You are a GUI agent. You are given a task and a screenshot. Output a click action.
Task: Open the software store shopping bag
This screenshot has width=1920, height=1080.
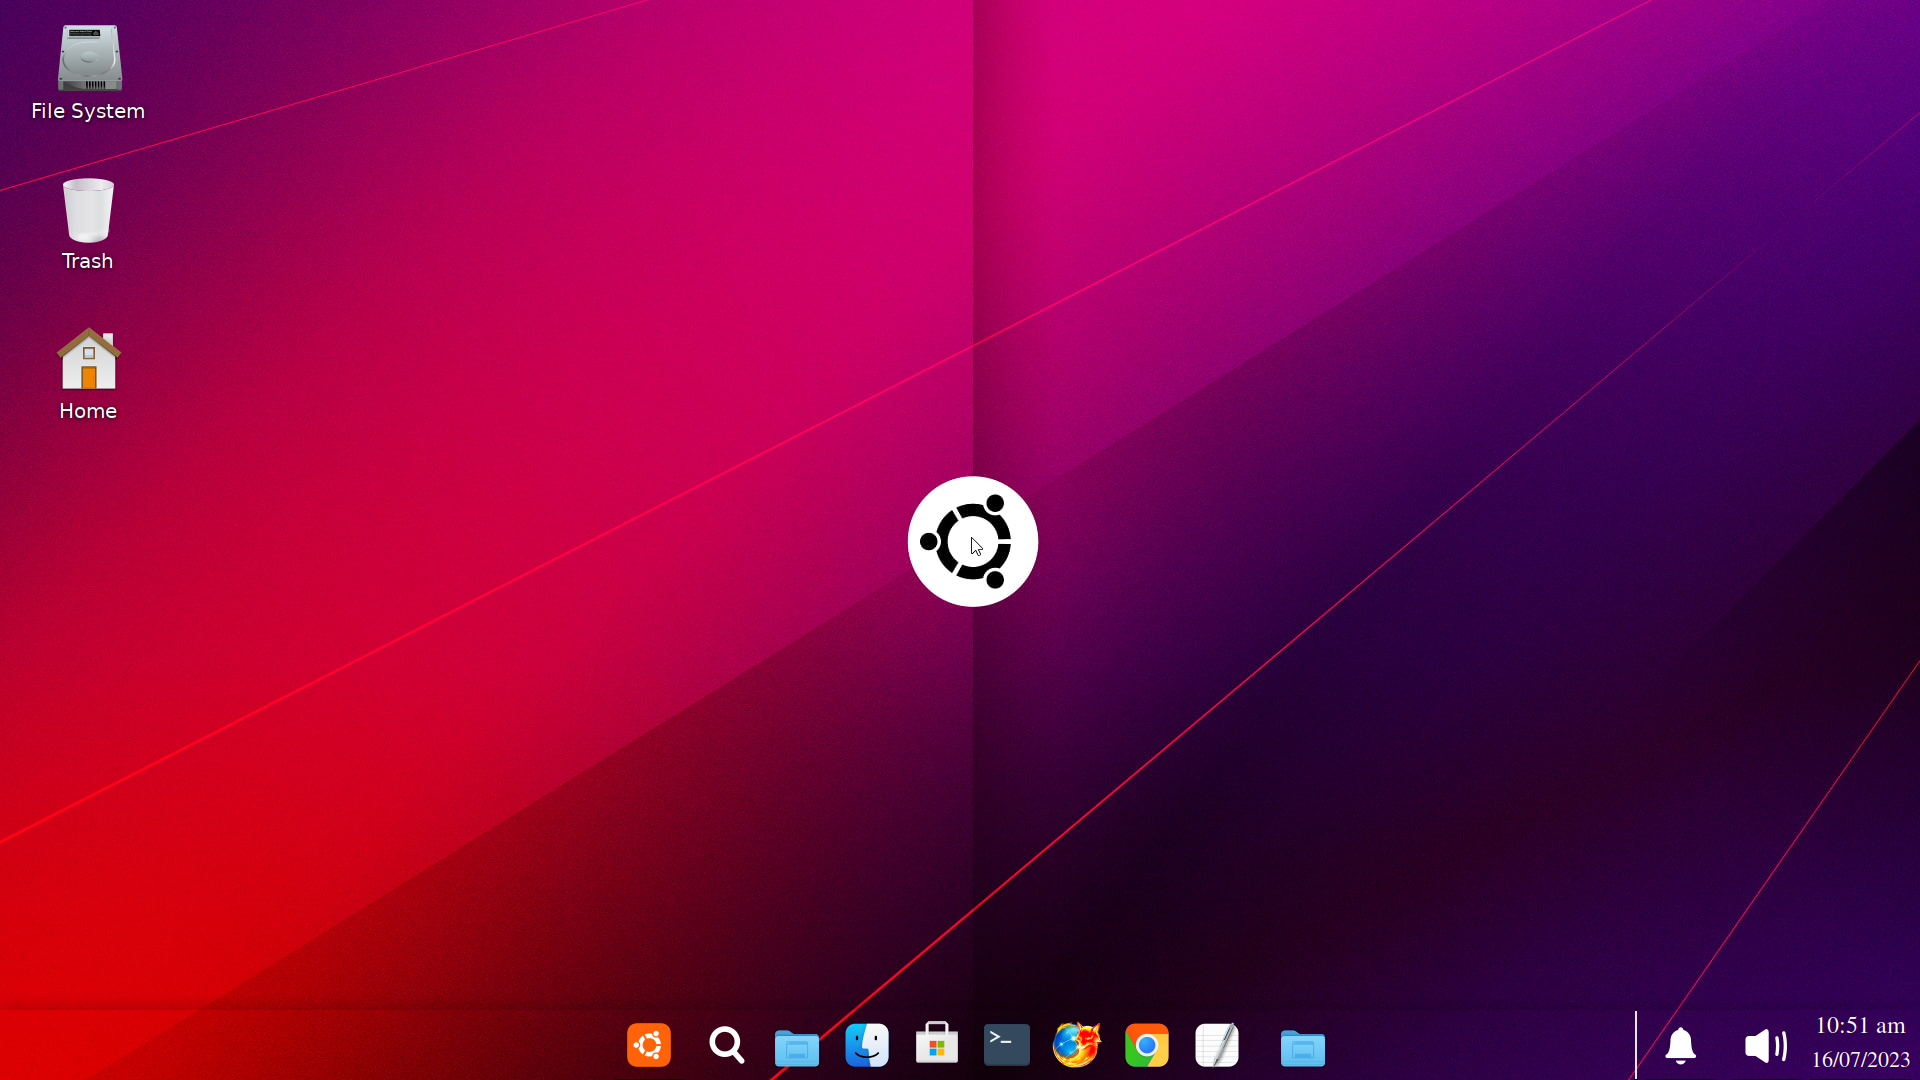pyautogui.click(x=937, y=1045)
